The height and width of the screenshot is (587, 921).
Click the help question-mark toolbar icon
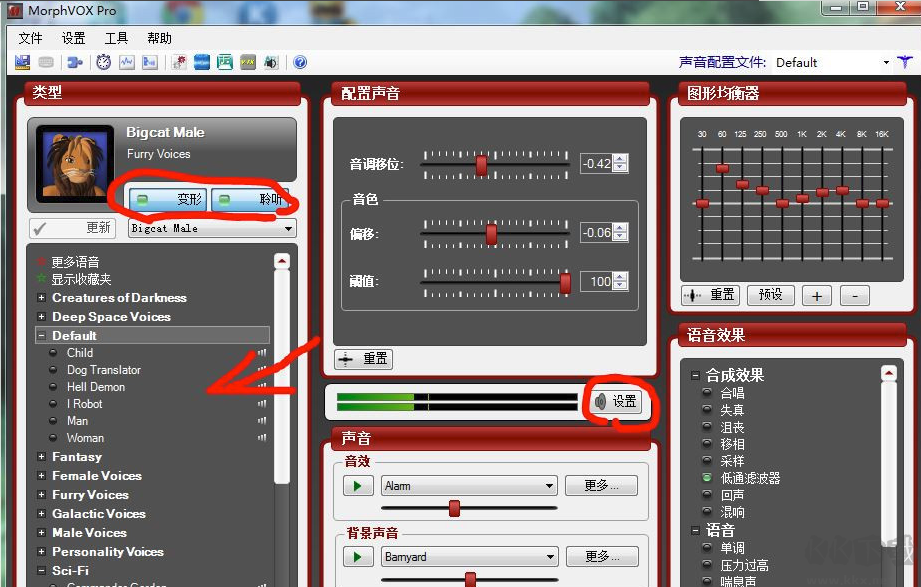(299, 62)
